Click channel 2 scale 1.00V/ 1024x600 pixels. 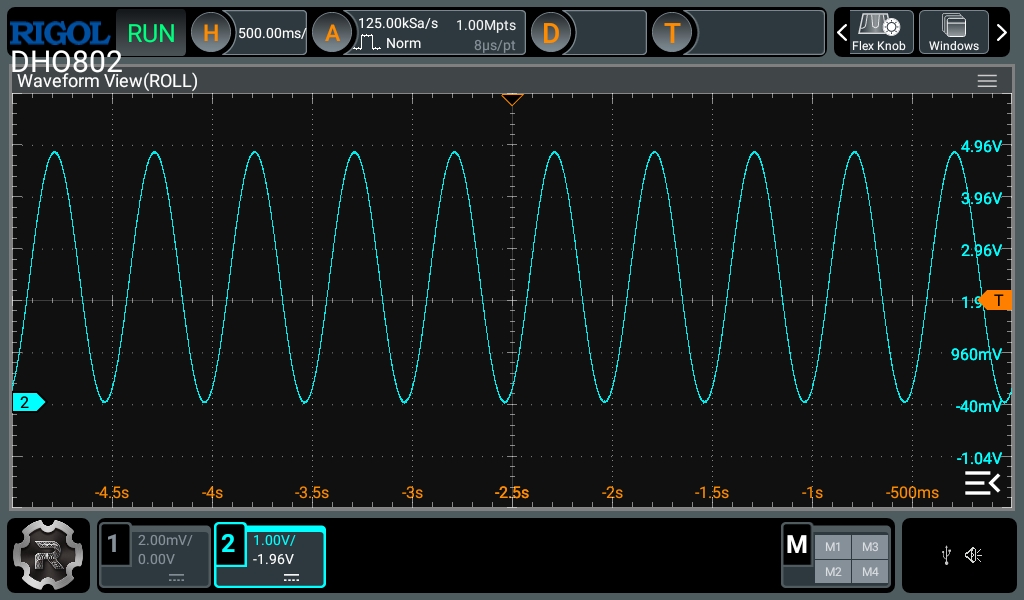click(274, 540)
